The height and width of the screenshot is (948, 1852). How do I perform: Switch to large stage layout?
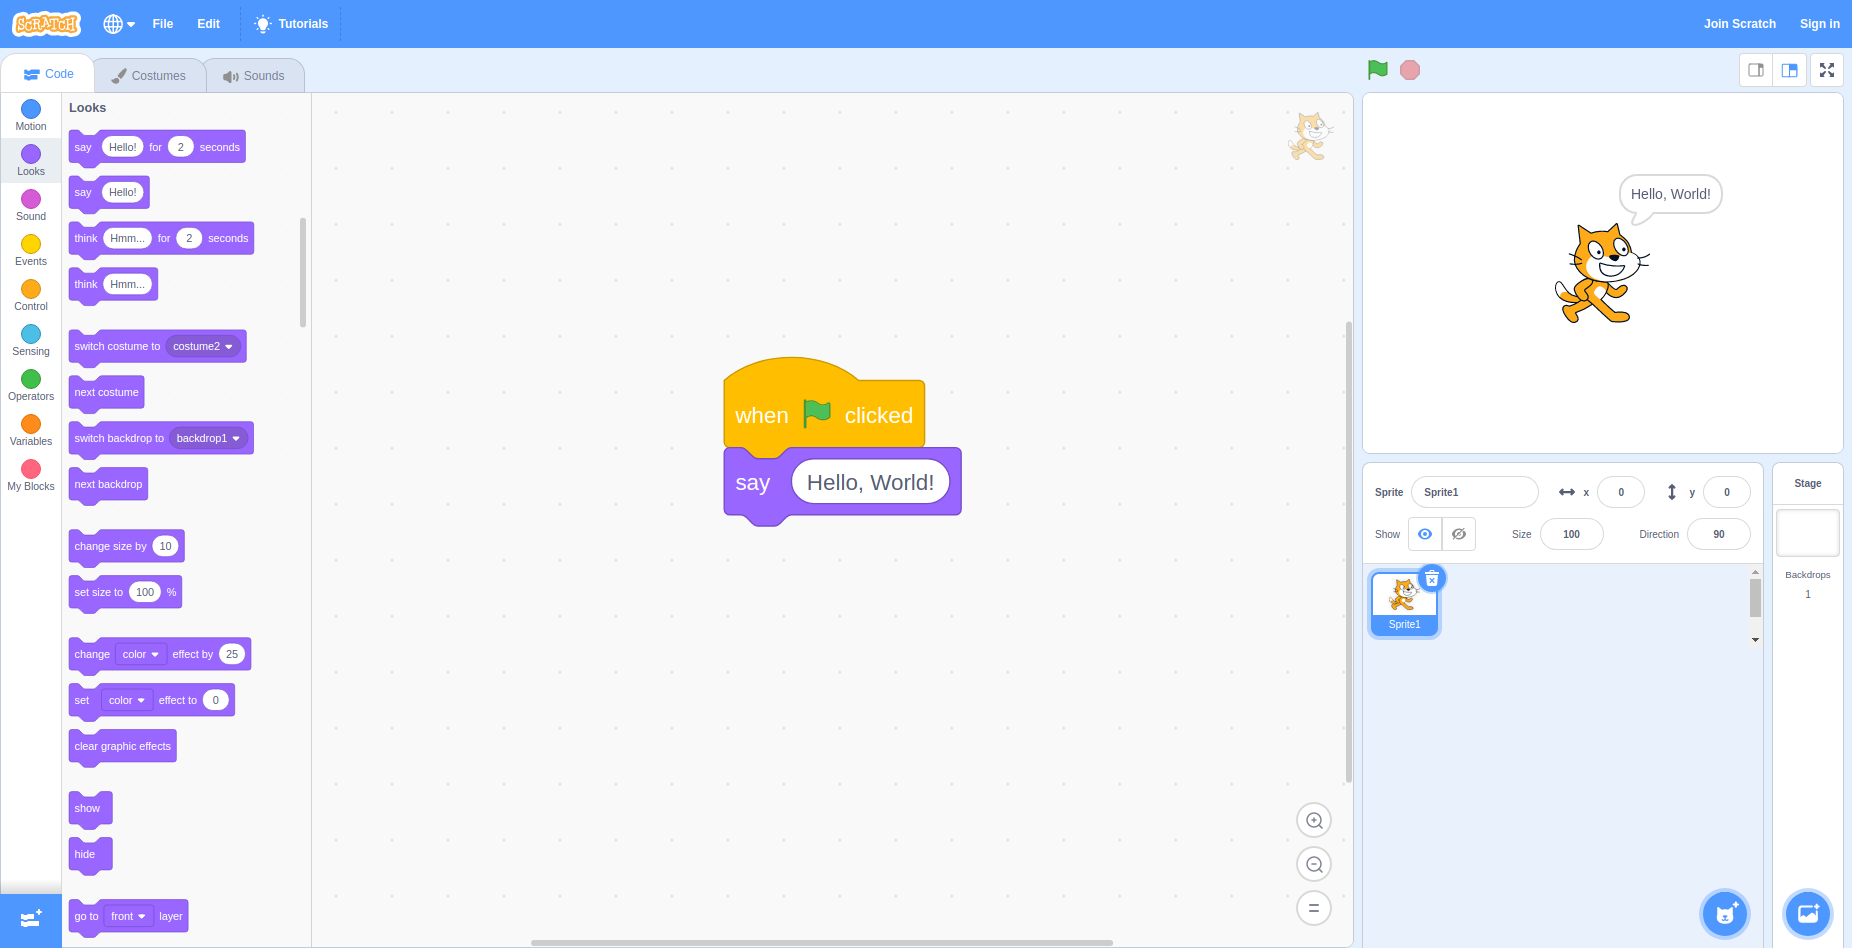click(x=1790, y=70)
